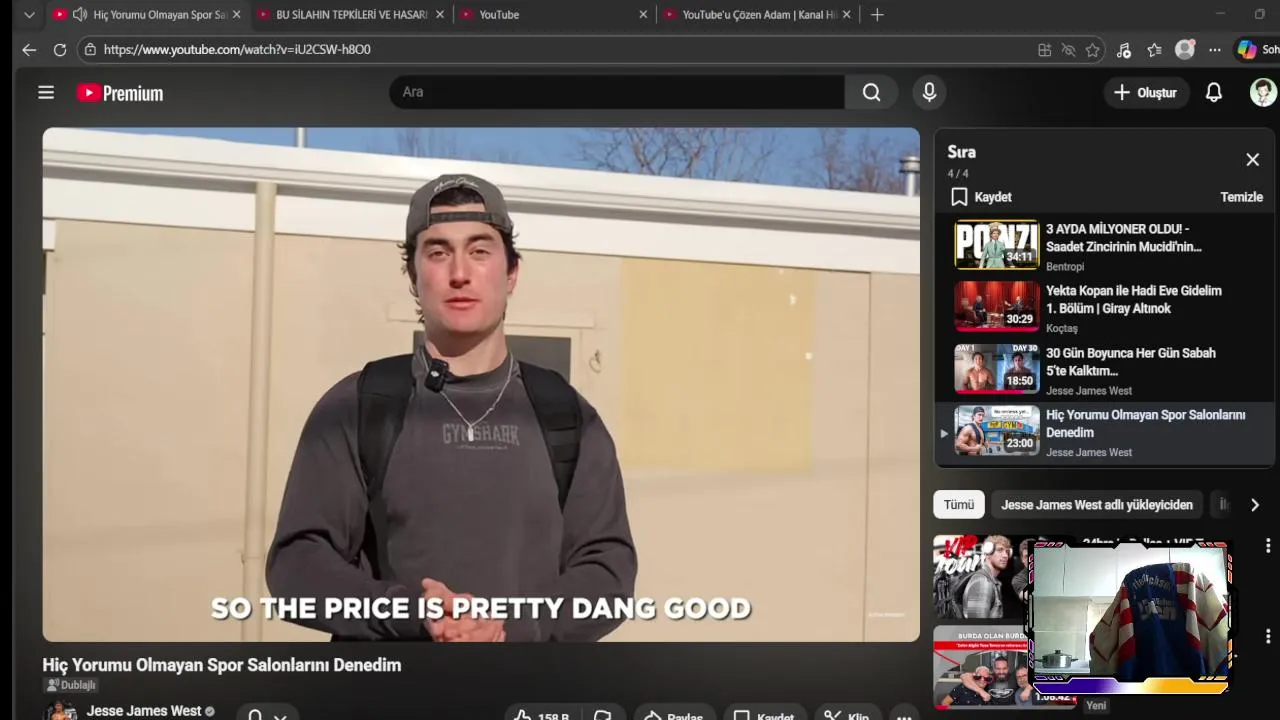
Task: Play queue video 3 AYDA MİLYONER OLDU!
Action: [997, 245]
